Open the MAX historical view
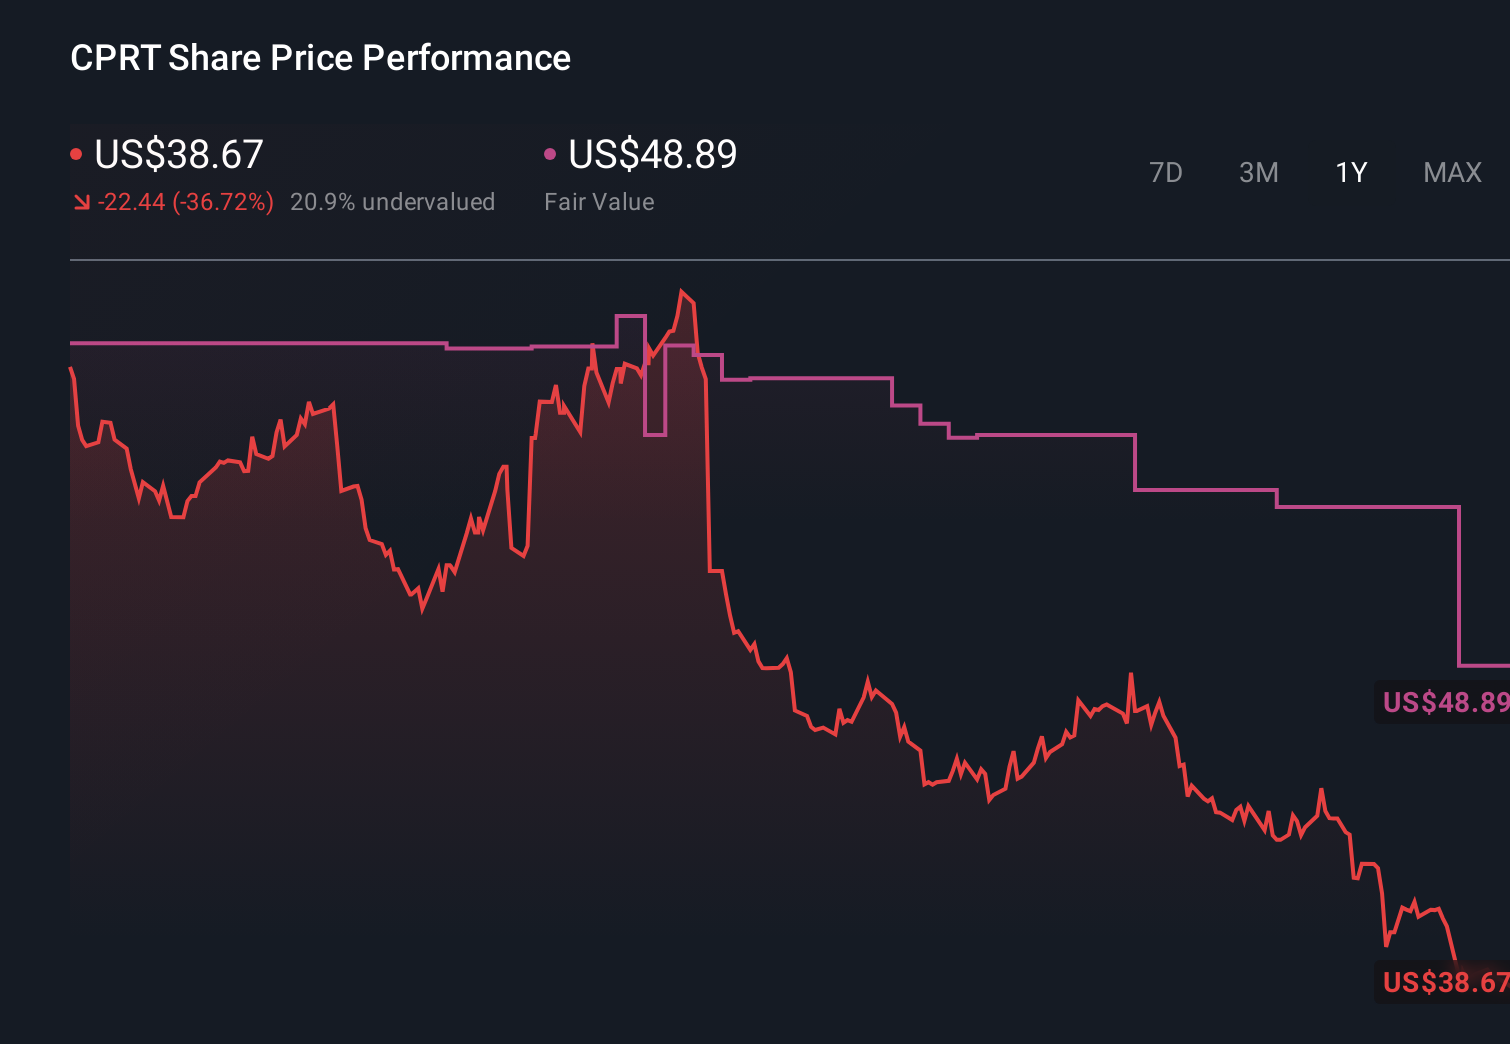This screenshot has height=1044, width=1510. (x=1451, y=172)
